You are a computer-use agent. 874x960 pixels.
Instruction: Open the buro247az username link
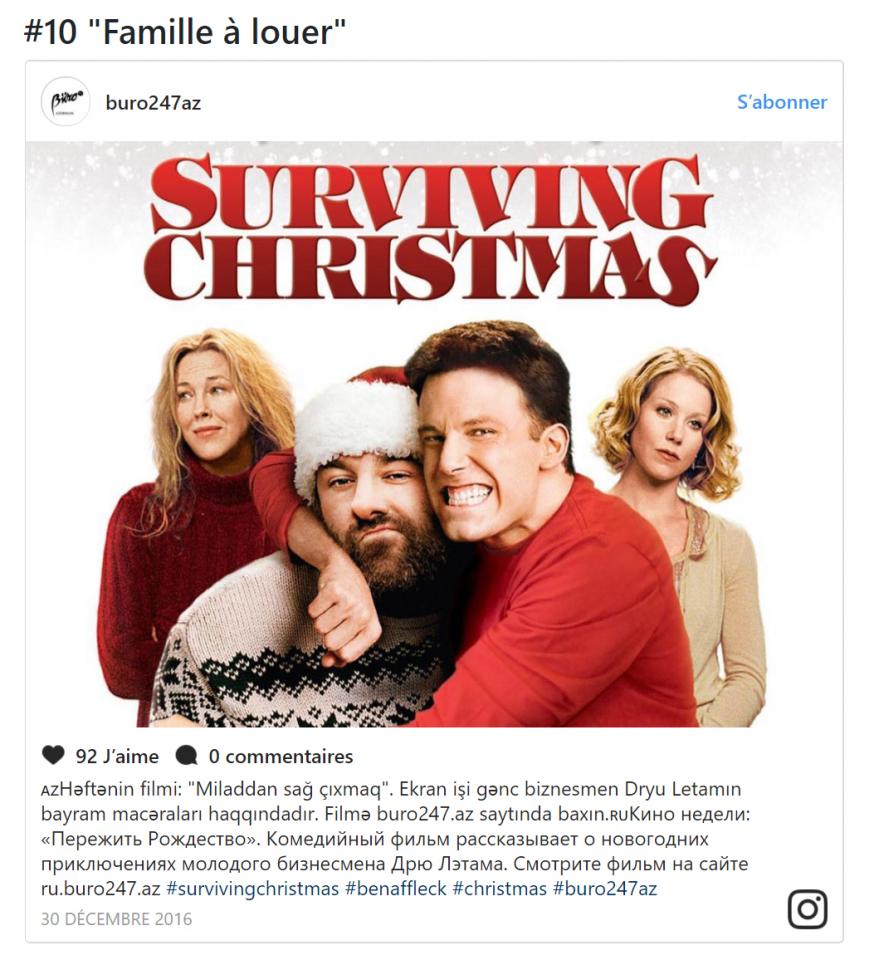click(153, 103)
